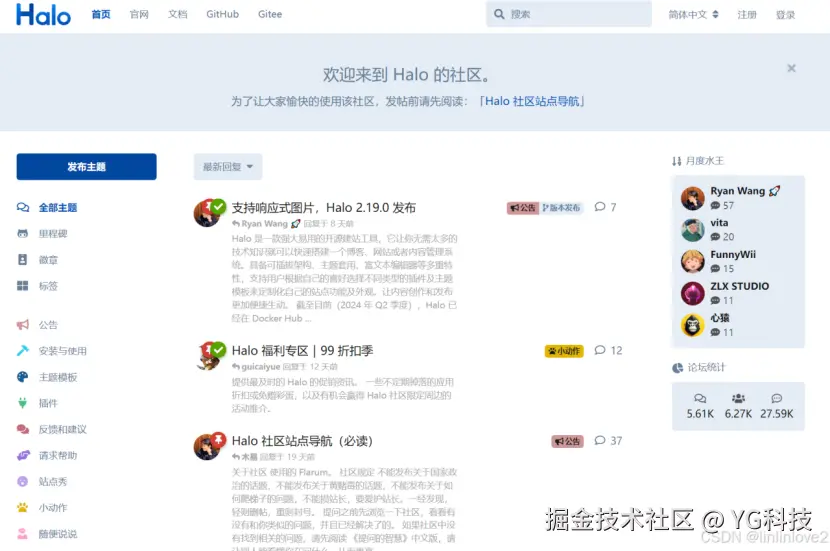830x551 pixels.
Task: Click the 5.61K discussions statistic
Action: [700, 407]
